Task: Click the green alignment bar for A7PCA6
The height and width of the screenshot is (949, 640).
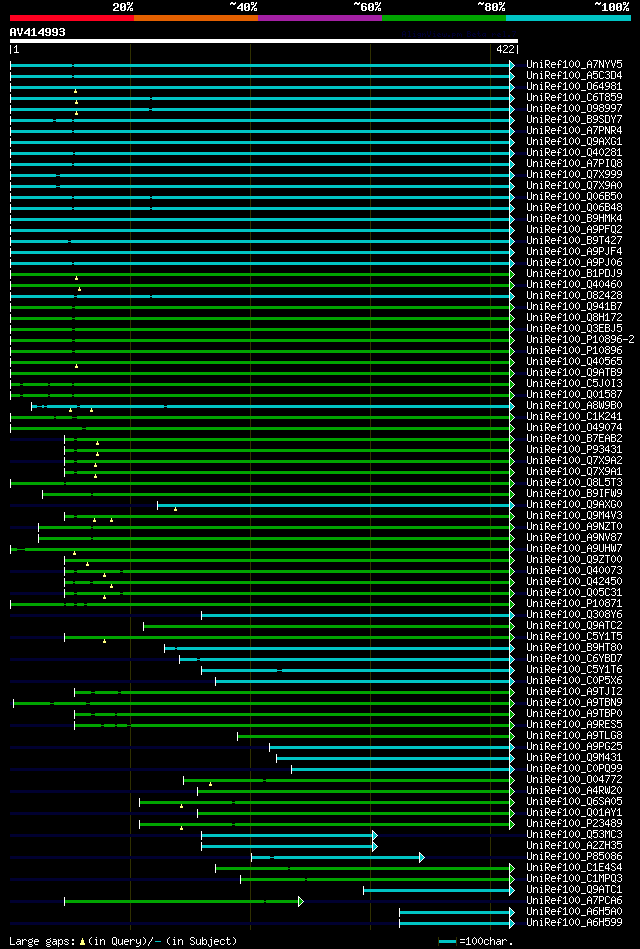Action: pyautogui.click(x=184, y=901)
